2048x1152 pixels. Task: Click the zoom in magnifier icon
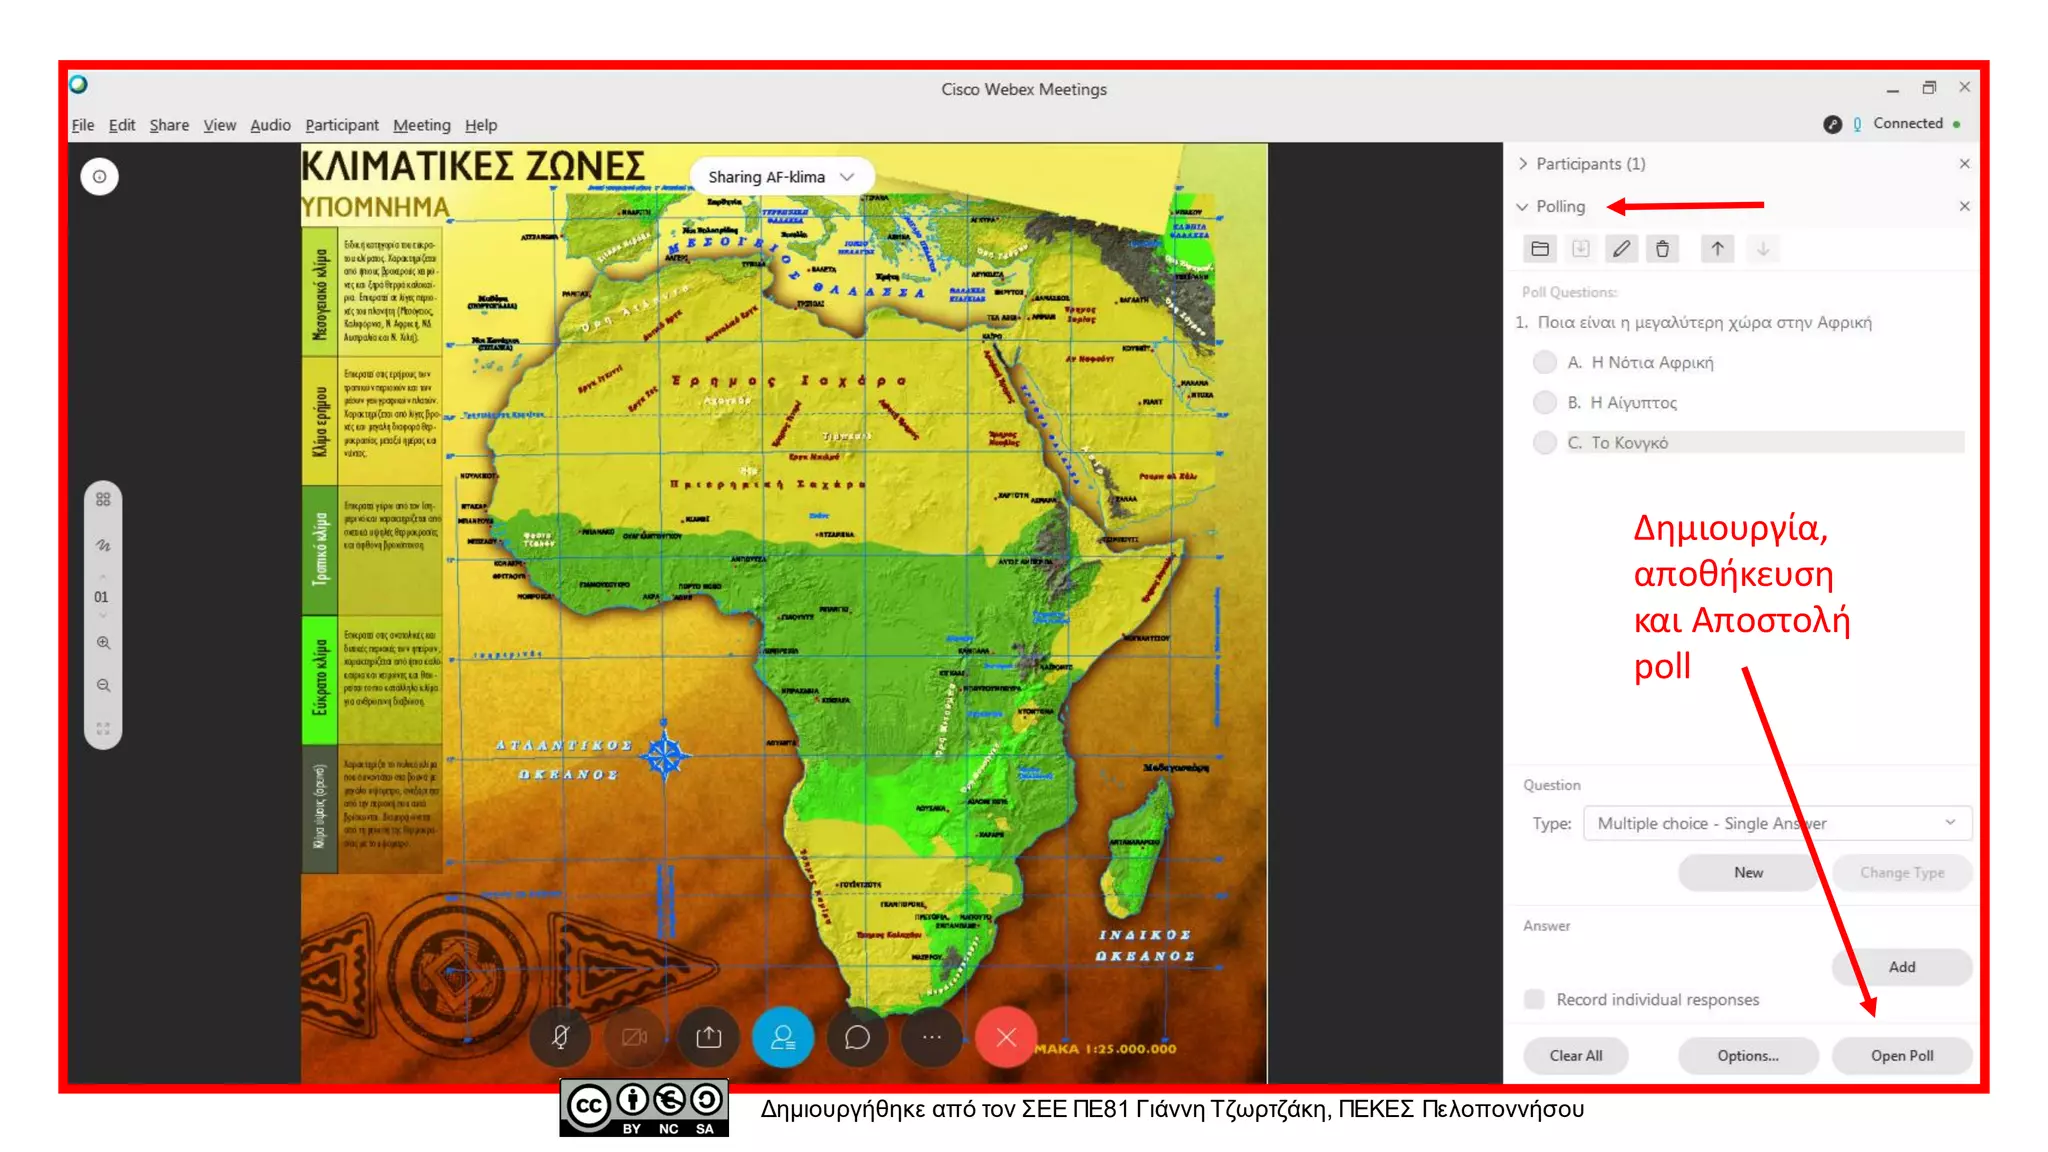[x=103, y=643]
